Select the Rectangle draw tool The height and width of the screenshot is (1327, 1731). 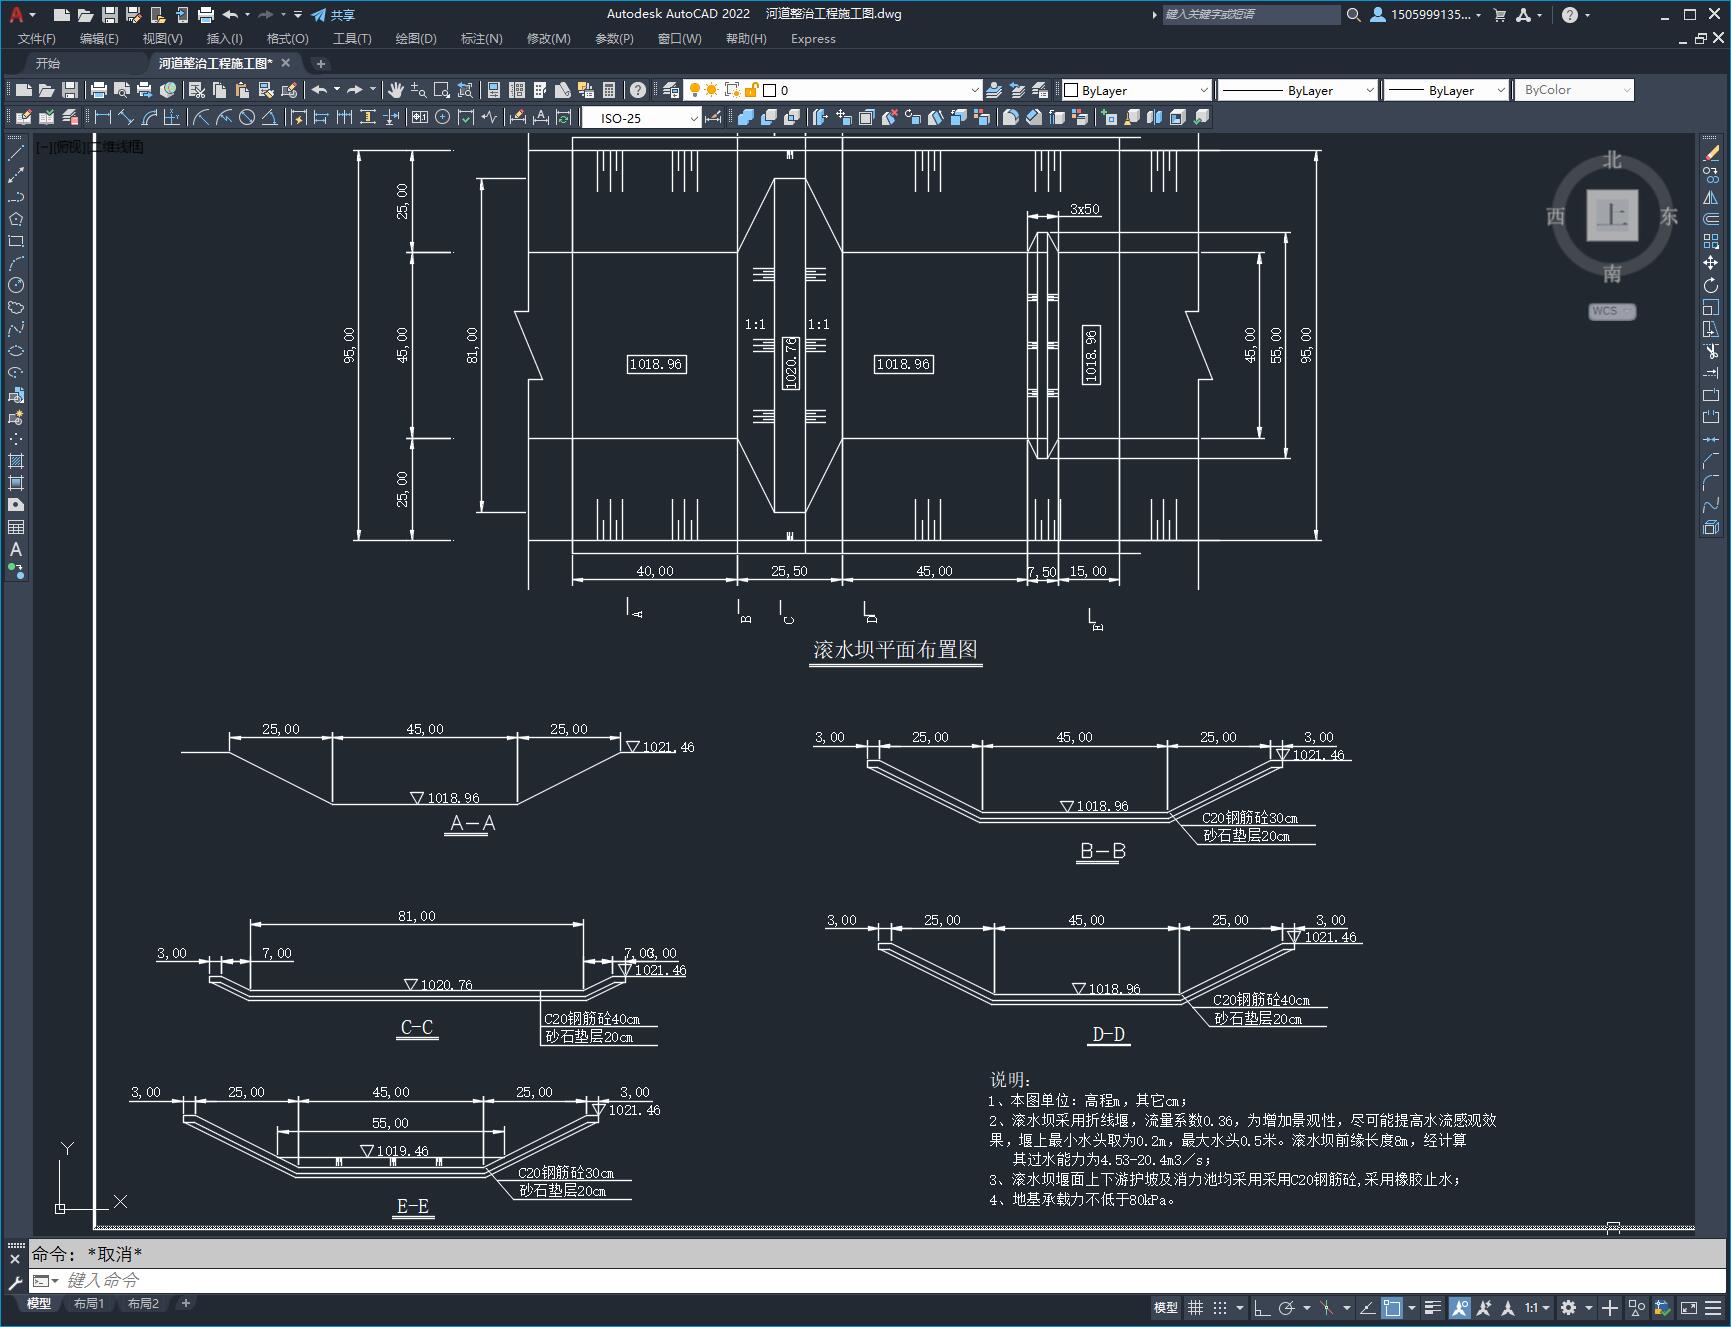click(x=16, y=241)
